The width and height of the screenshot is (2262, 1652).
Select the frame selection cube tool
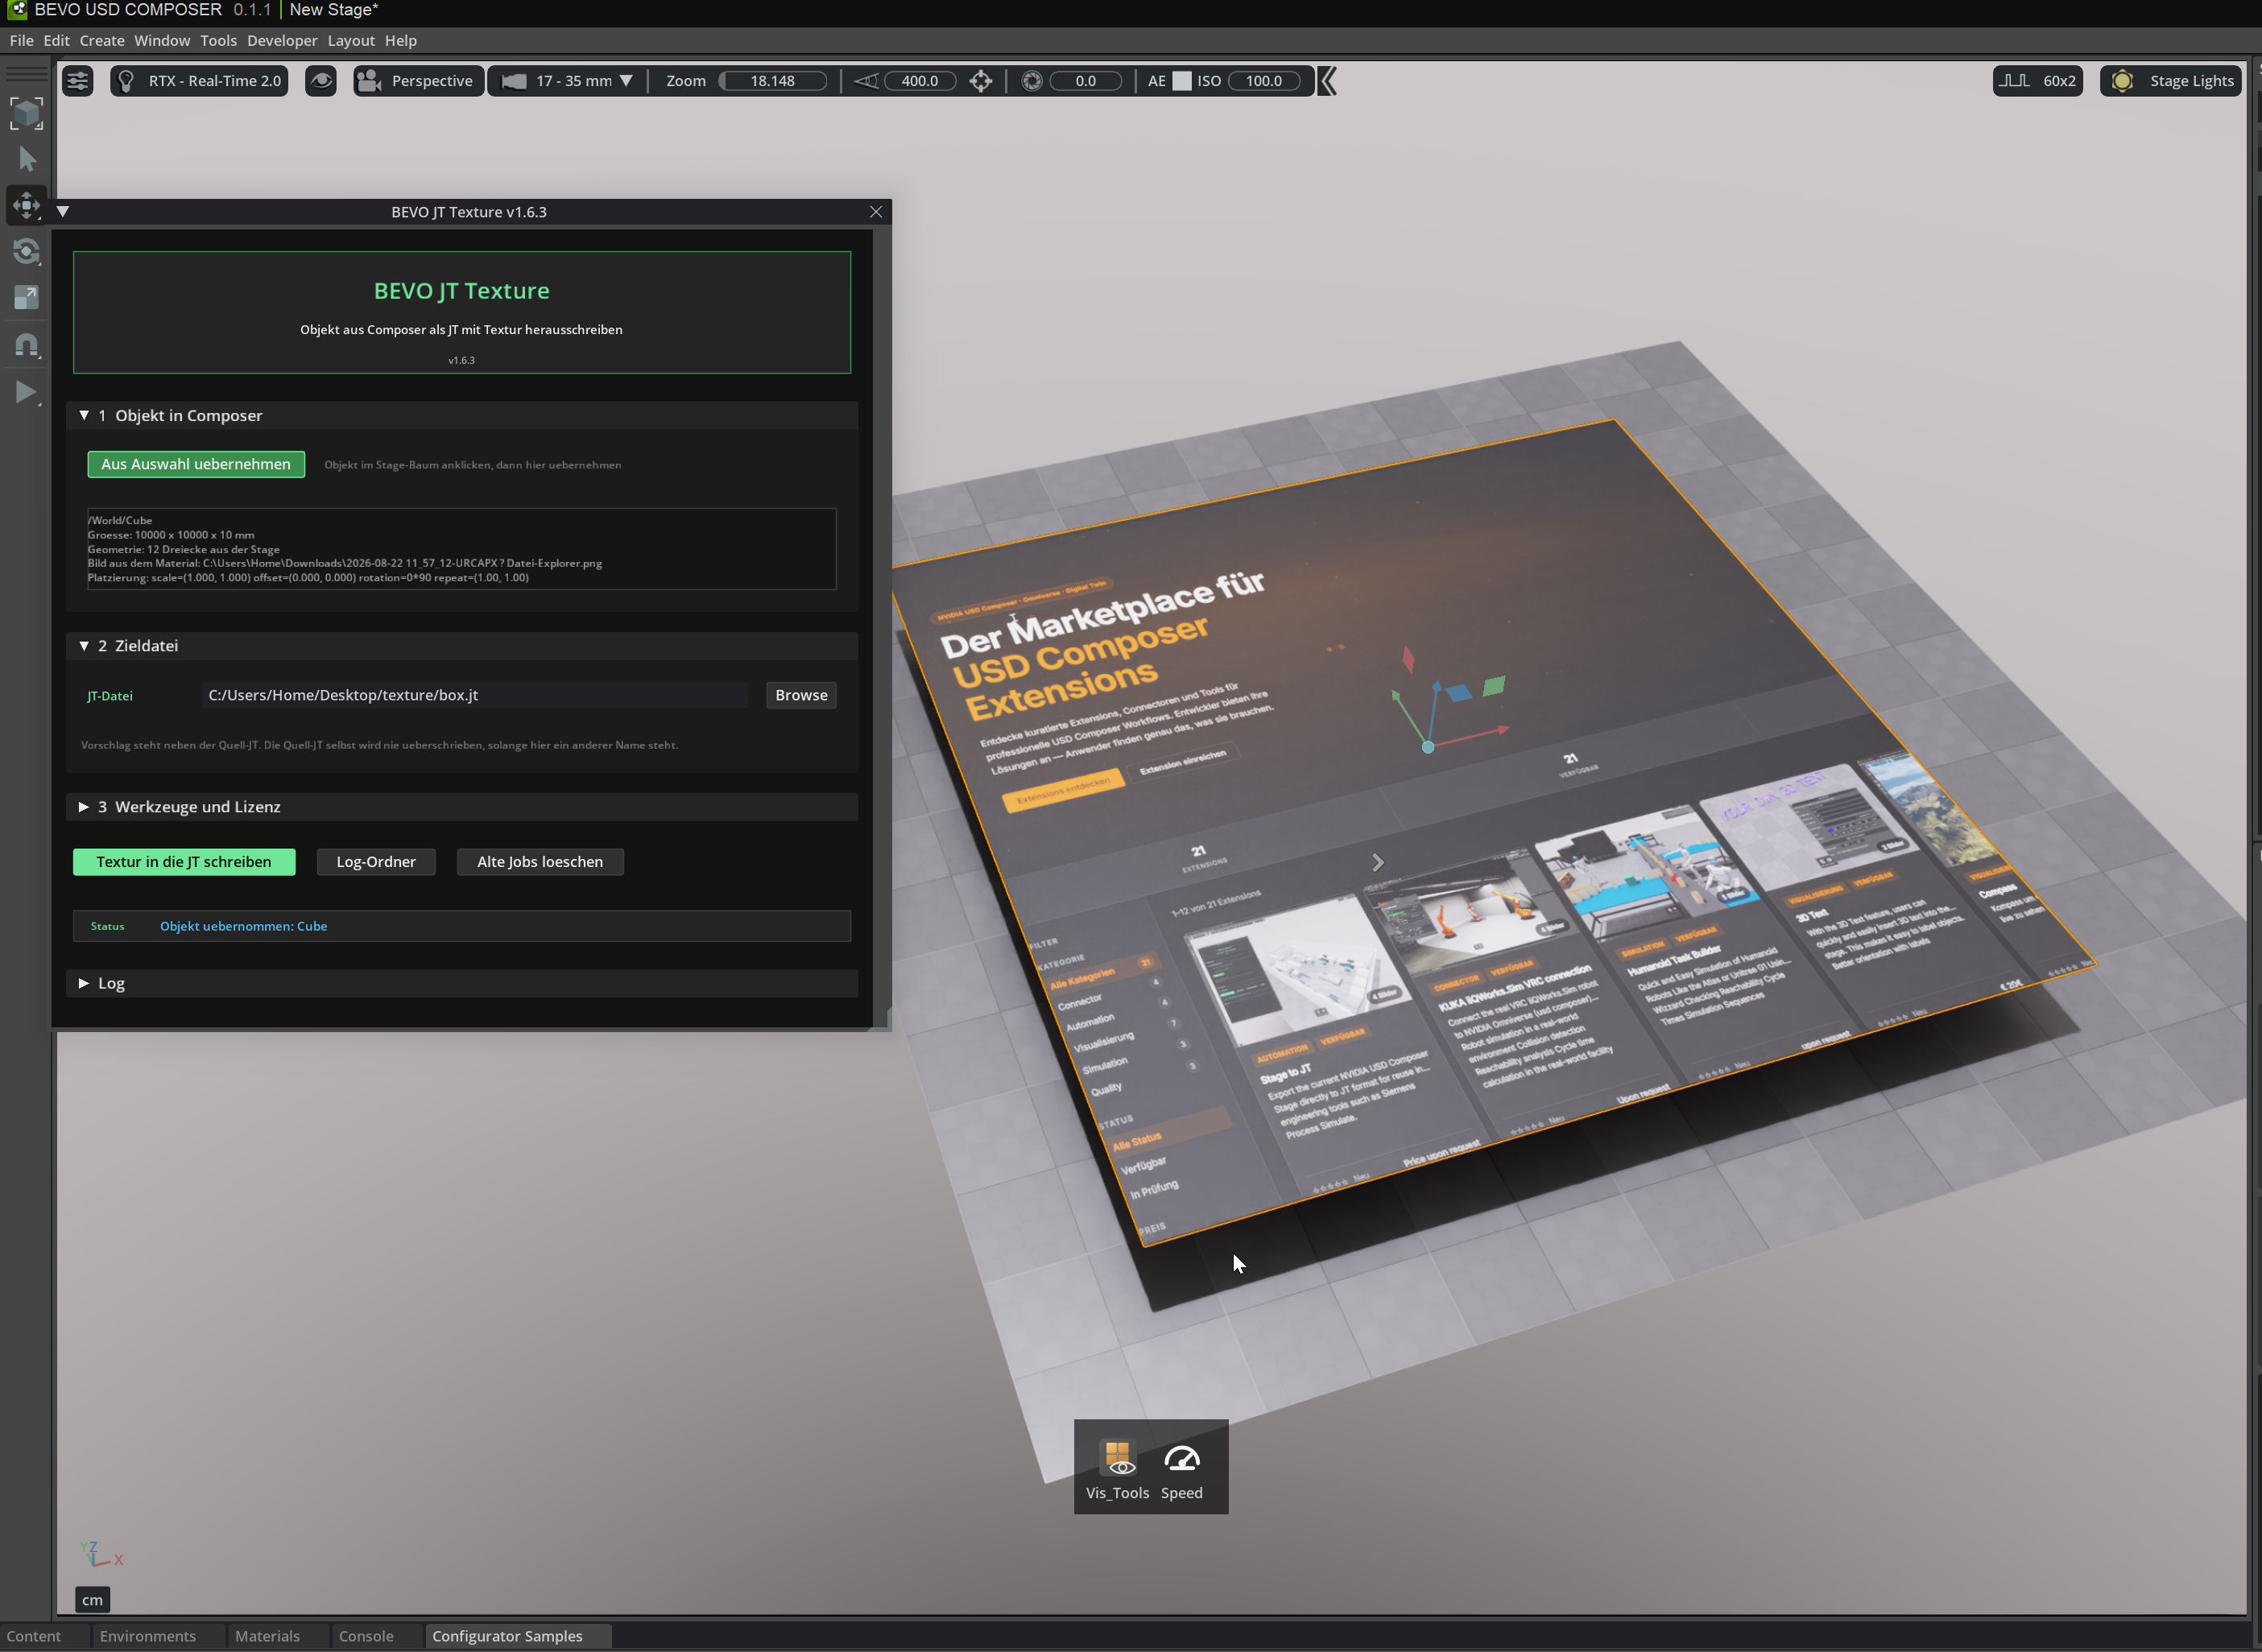pos(27,113)
